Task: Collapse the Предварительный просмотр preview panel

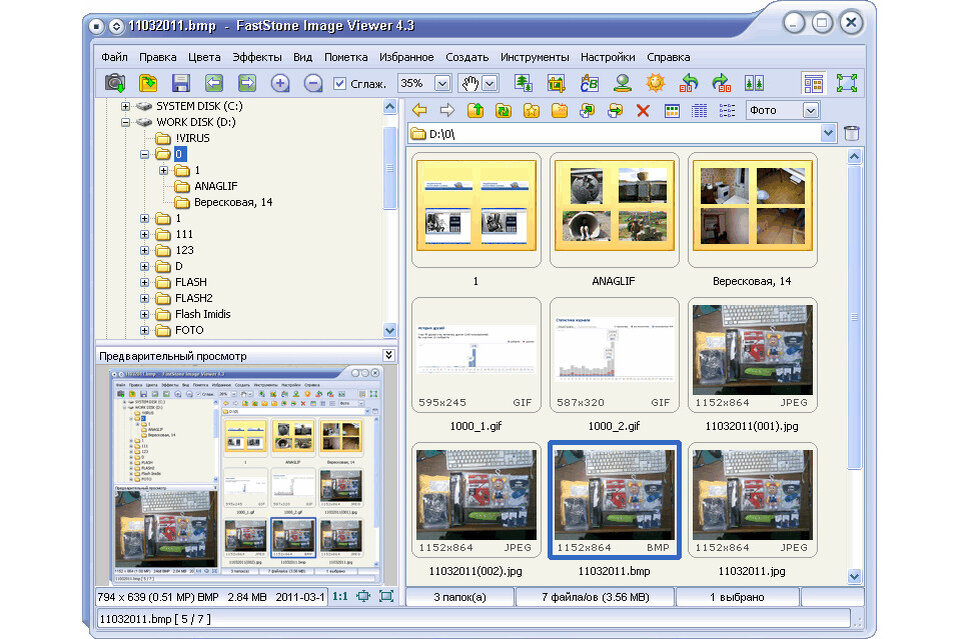Action: pos(388,355)
